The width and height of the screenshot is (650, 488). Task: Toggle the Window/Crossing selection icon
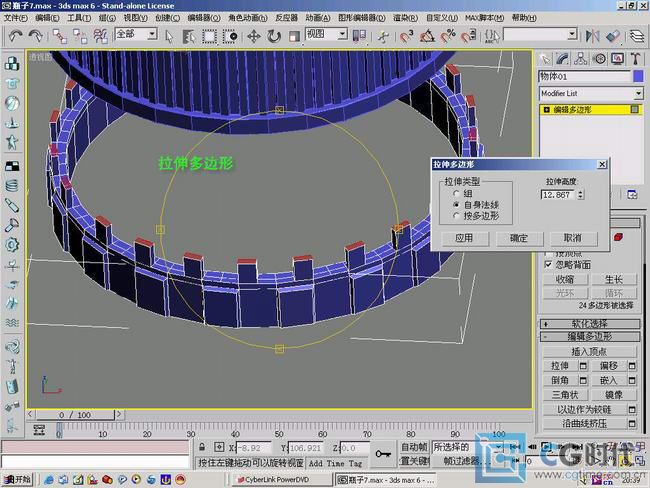pyautogui.click(x=230, y=36)
